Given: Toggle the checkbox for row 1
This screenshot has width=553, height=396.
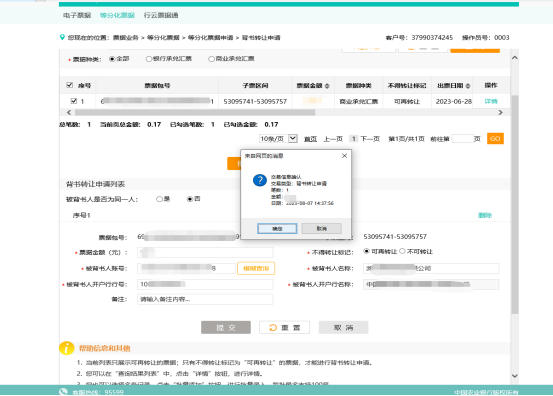Looking at the screenshot, I should coord(74,101).
